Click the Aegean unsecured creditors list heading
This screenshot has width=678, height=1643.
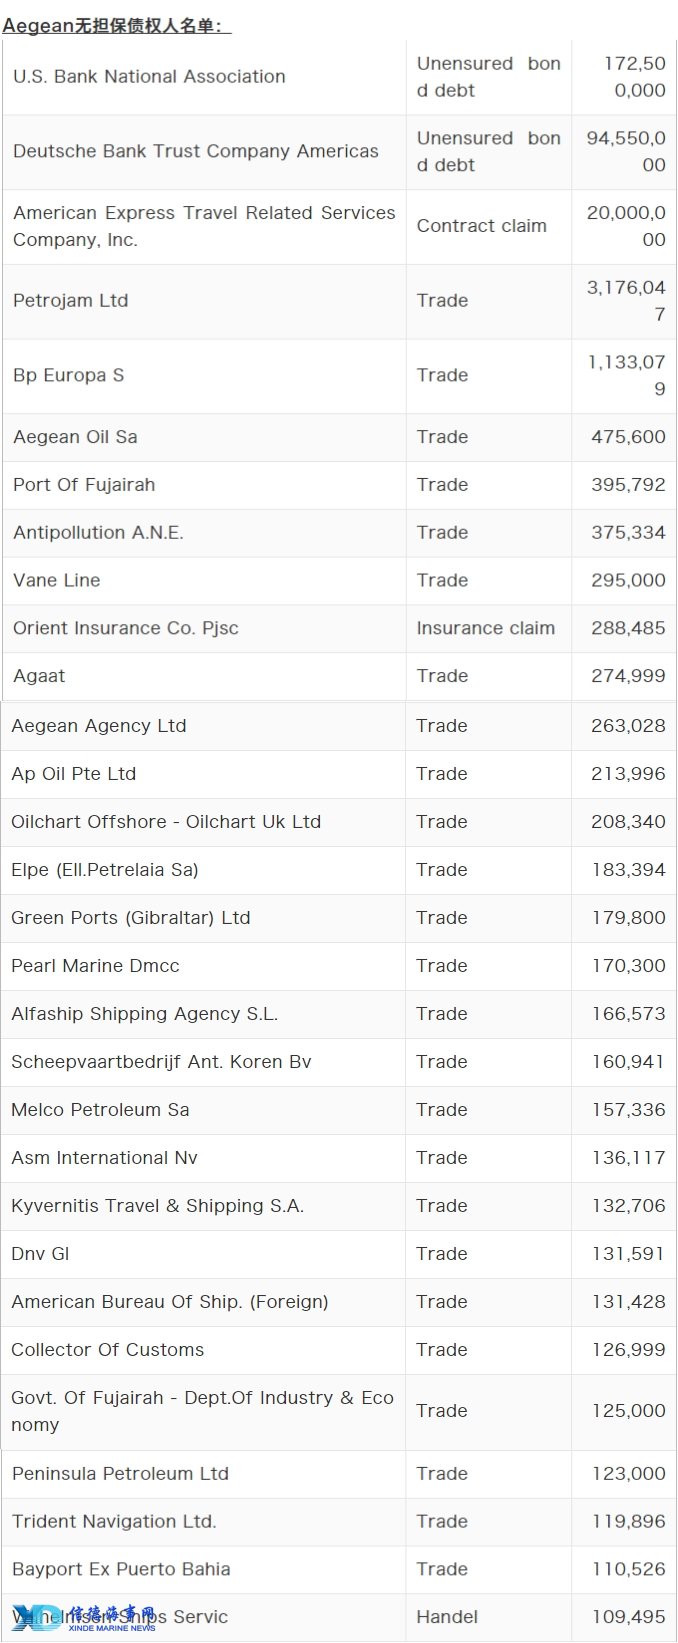point(116,26)
